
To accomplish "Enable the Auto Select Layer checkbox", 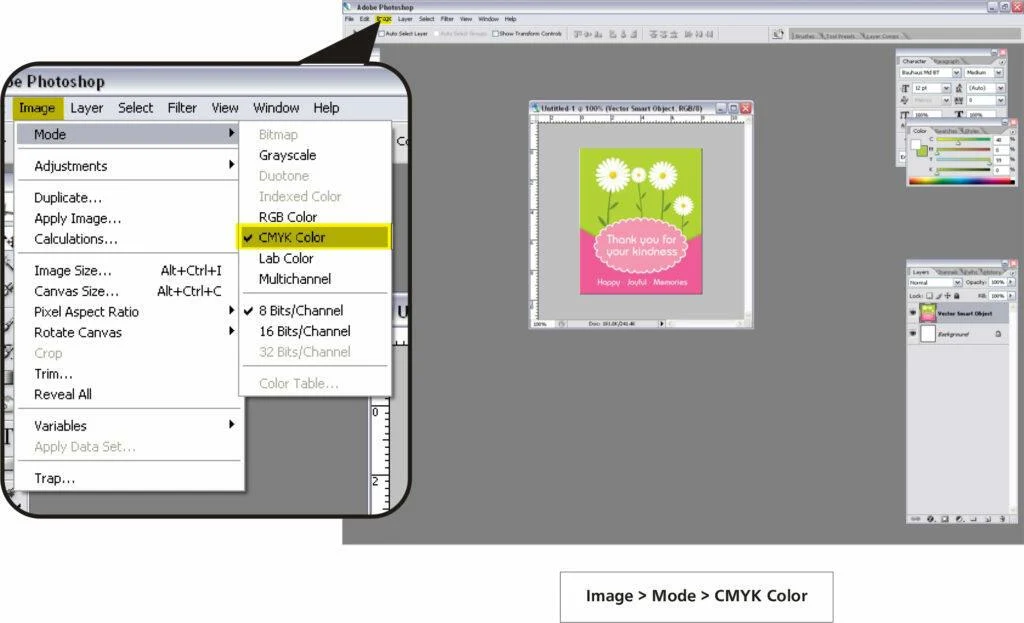I will 381,33.
